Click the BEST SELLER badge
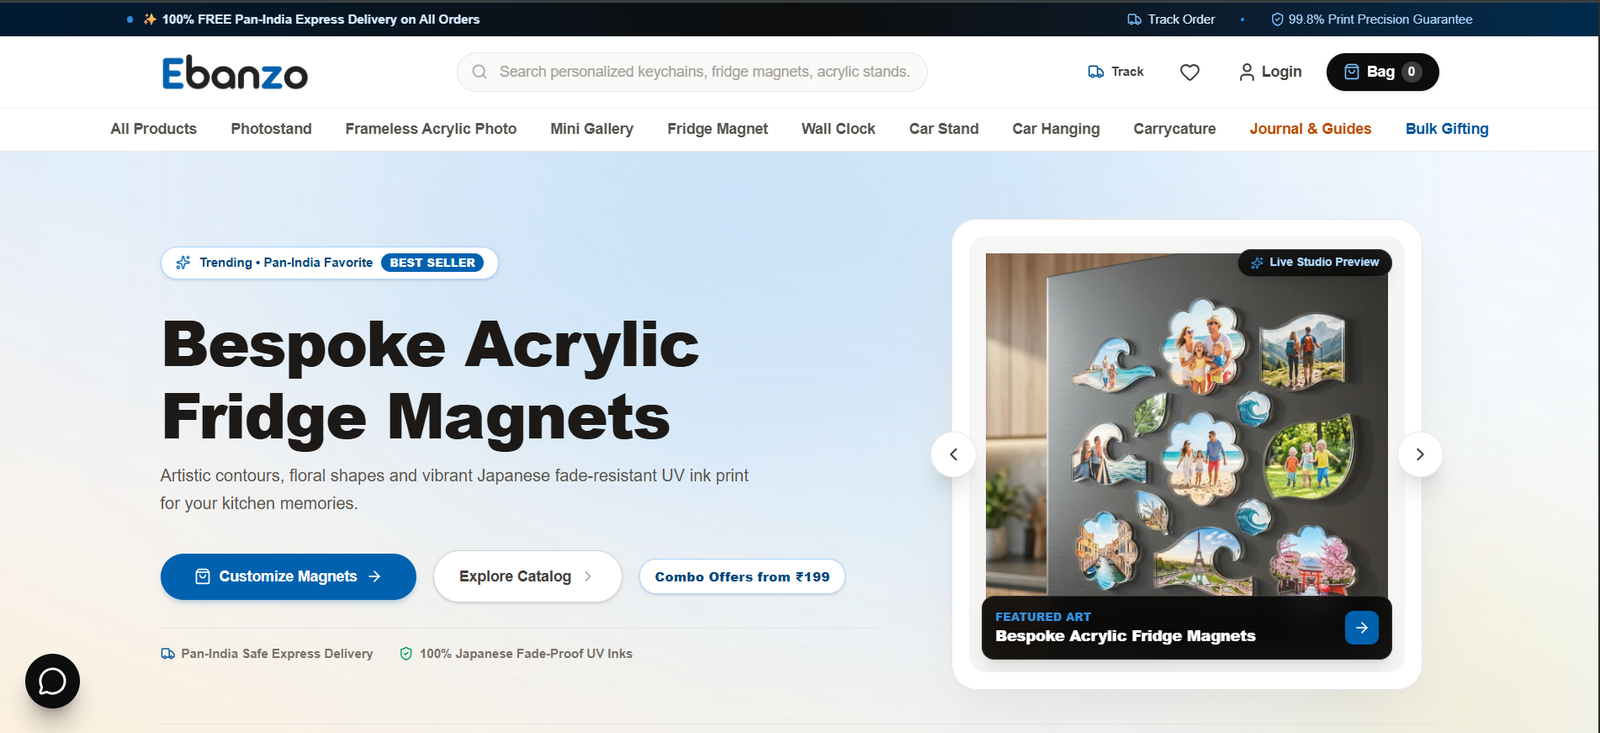 point(433,263)
